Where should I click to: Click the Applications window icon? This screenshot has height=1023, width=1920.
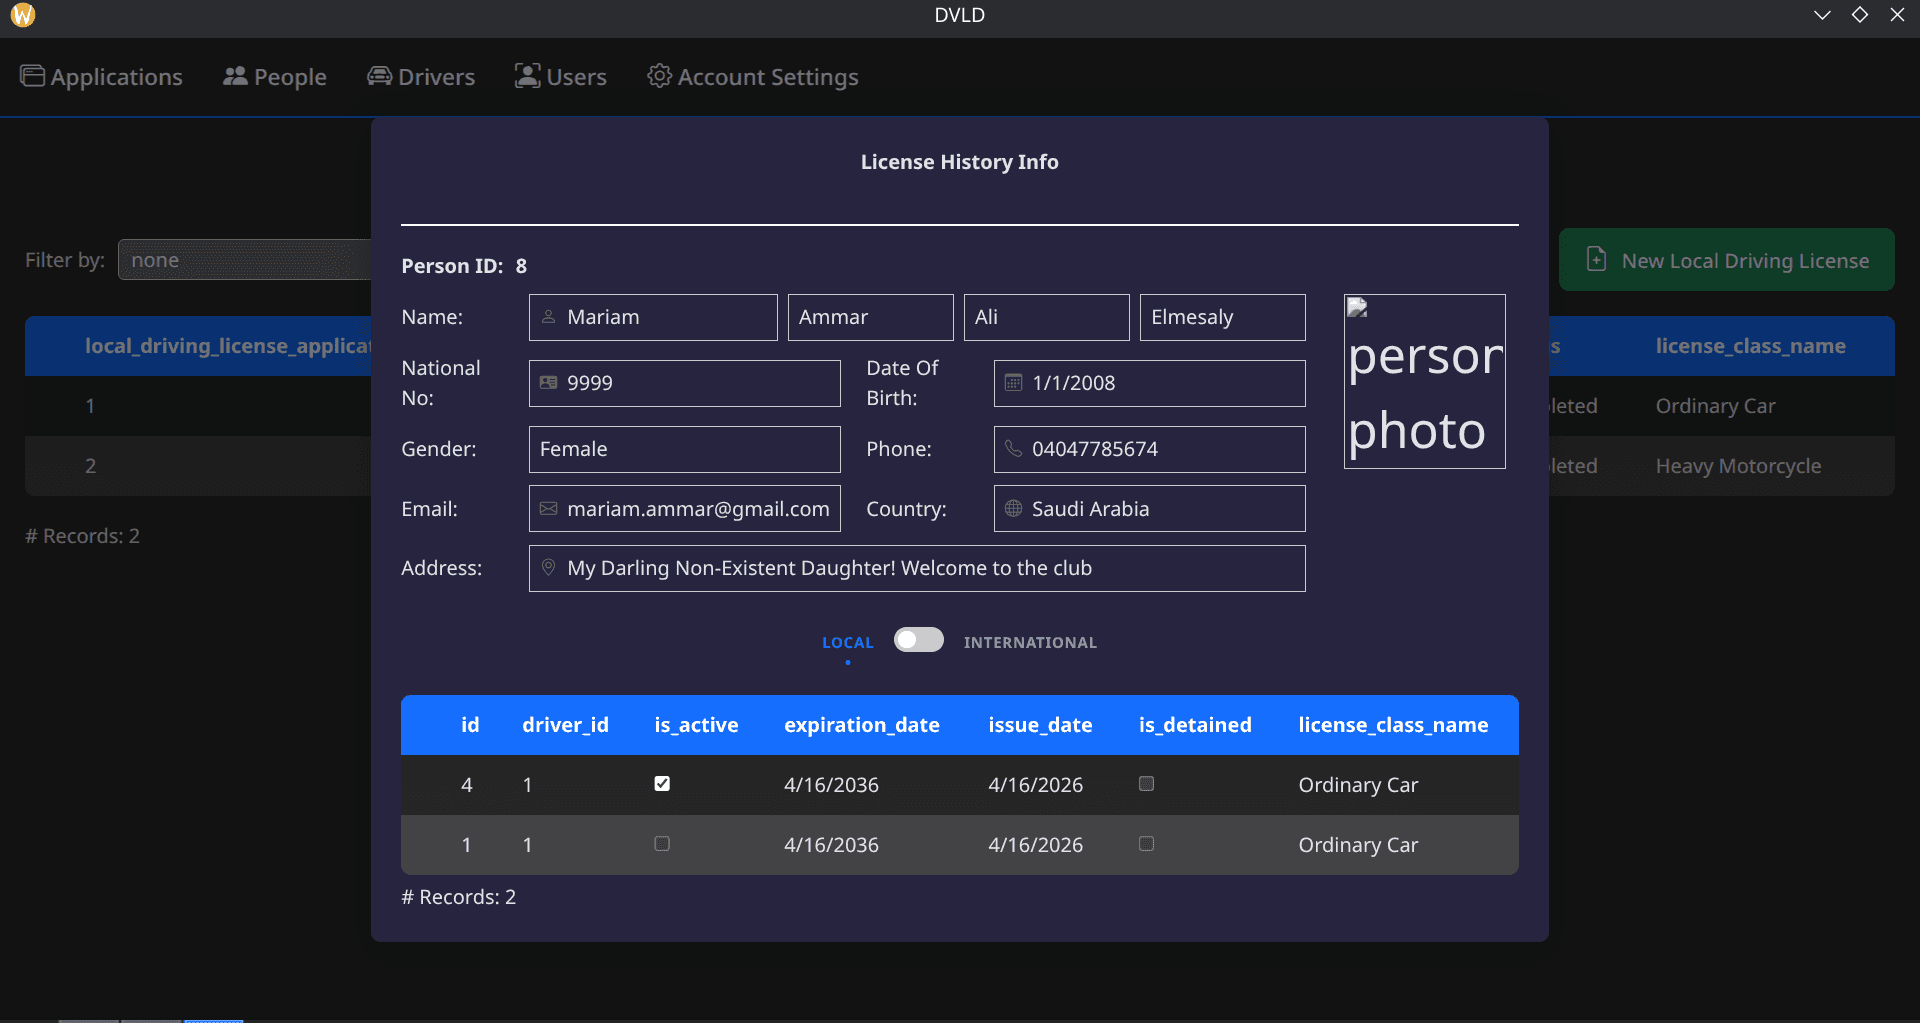click(x=32, y=76)
